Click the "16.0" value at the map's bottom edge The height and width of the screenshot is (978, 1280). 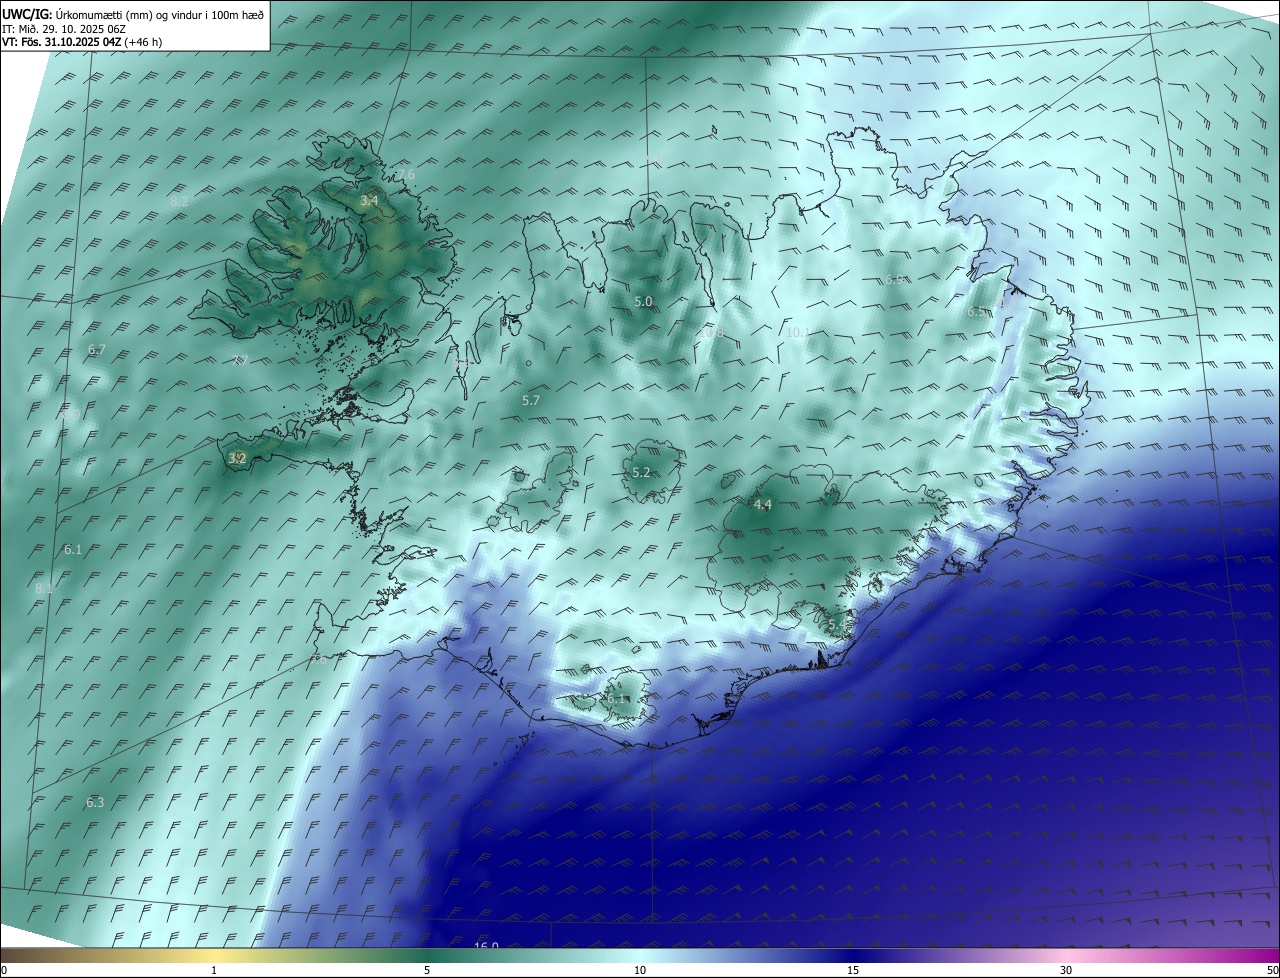point(486,945)
